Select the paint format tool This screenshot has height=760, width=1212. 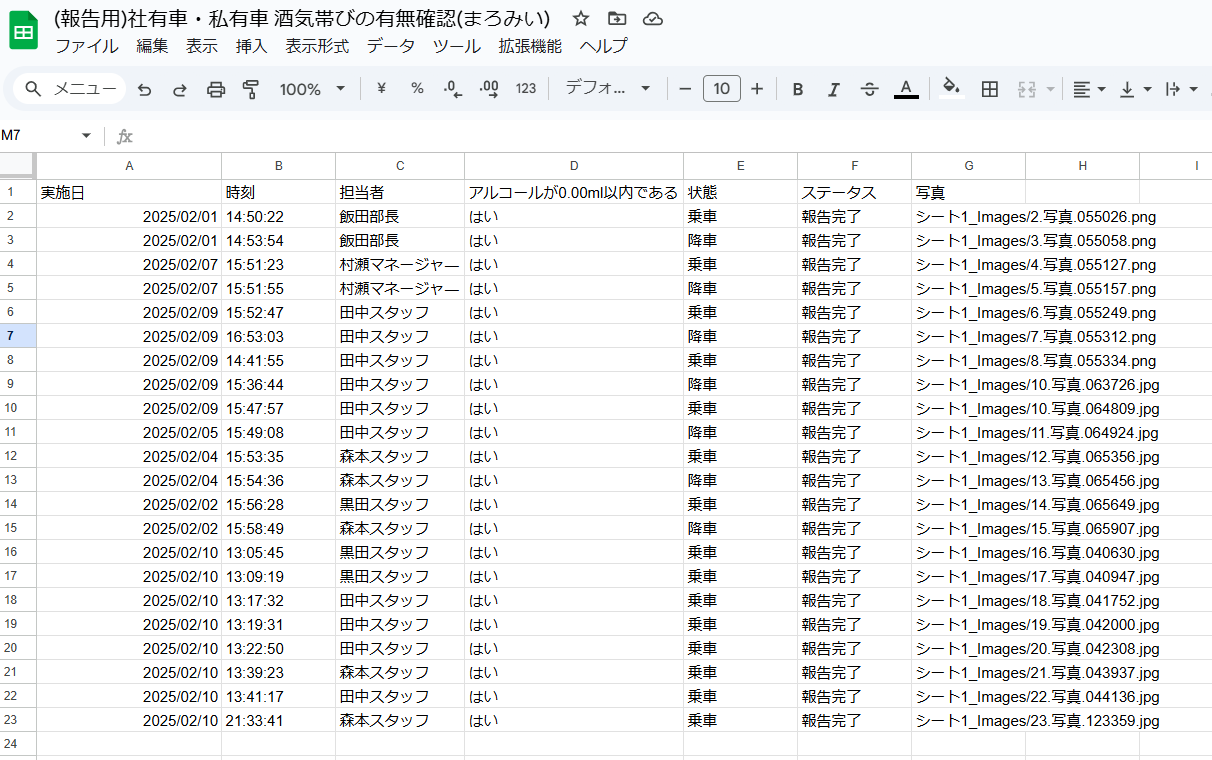[250, 89]
